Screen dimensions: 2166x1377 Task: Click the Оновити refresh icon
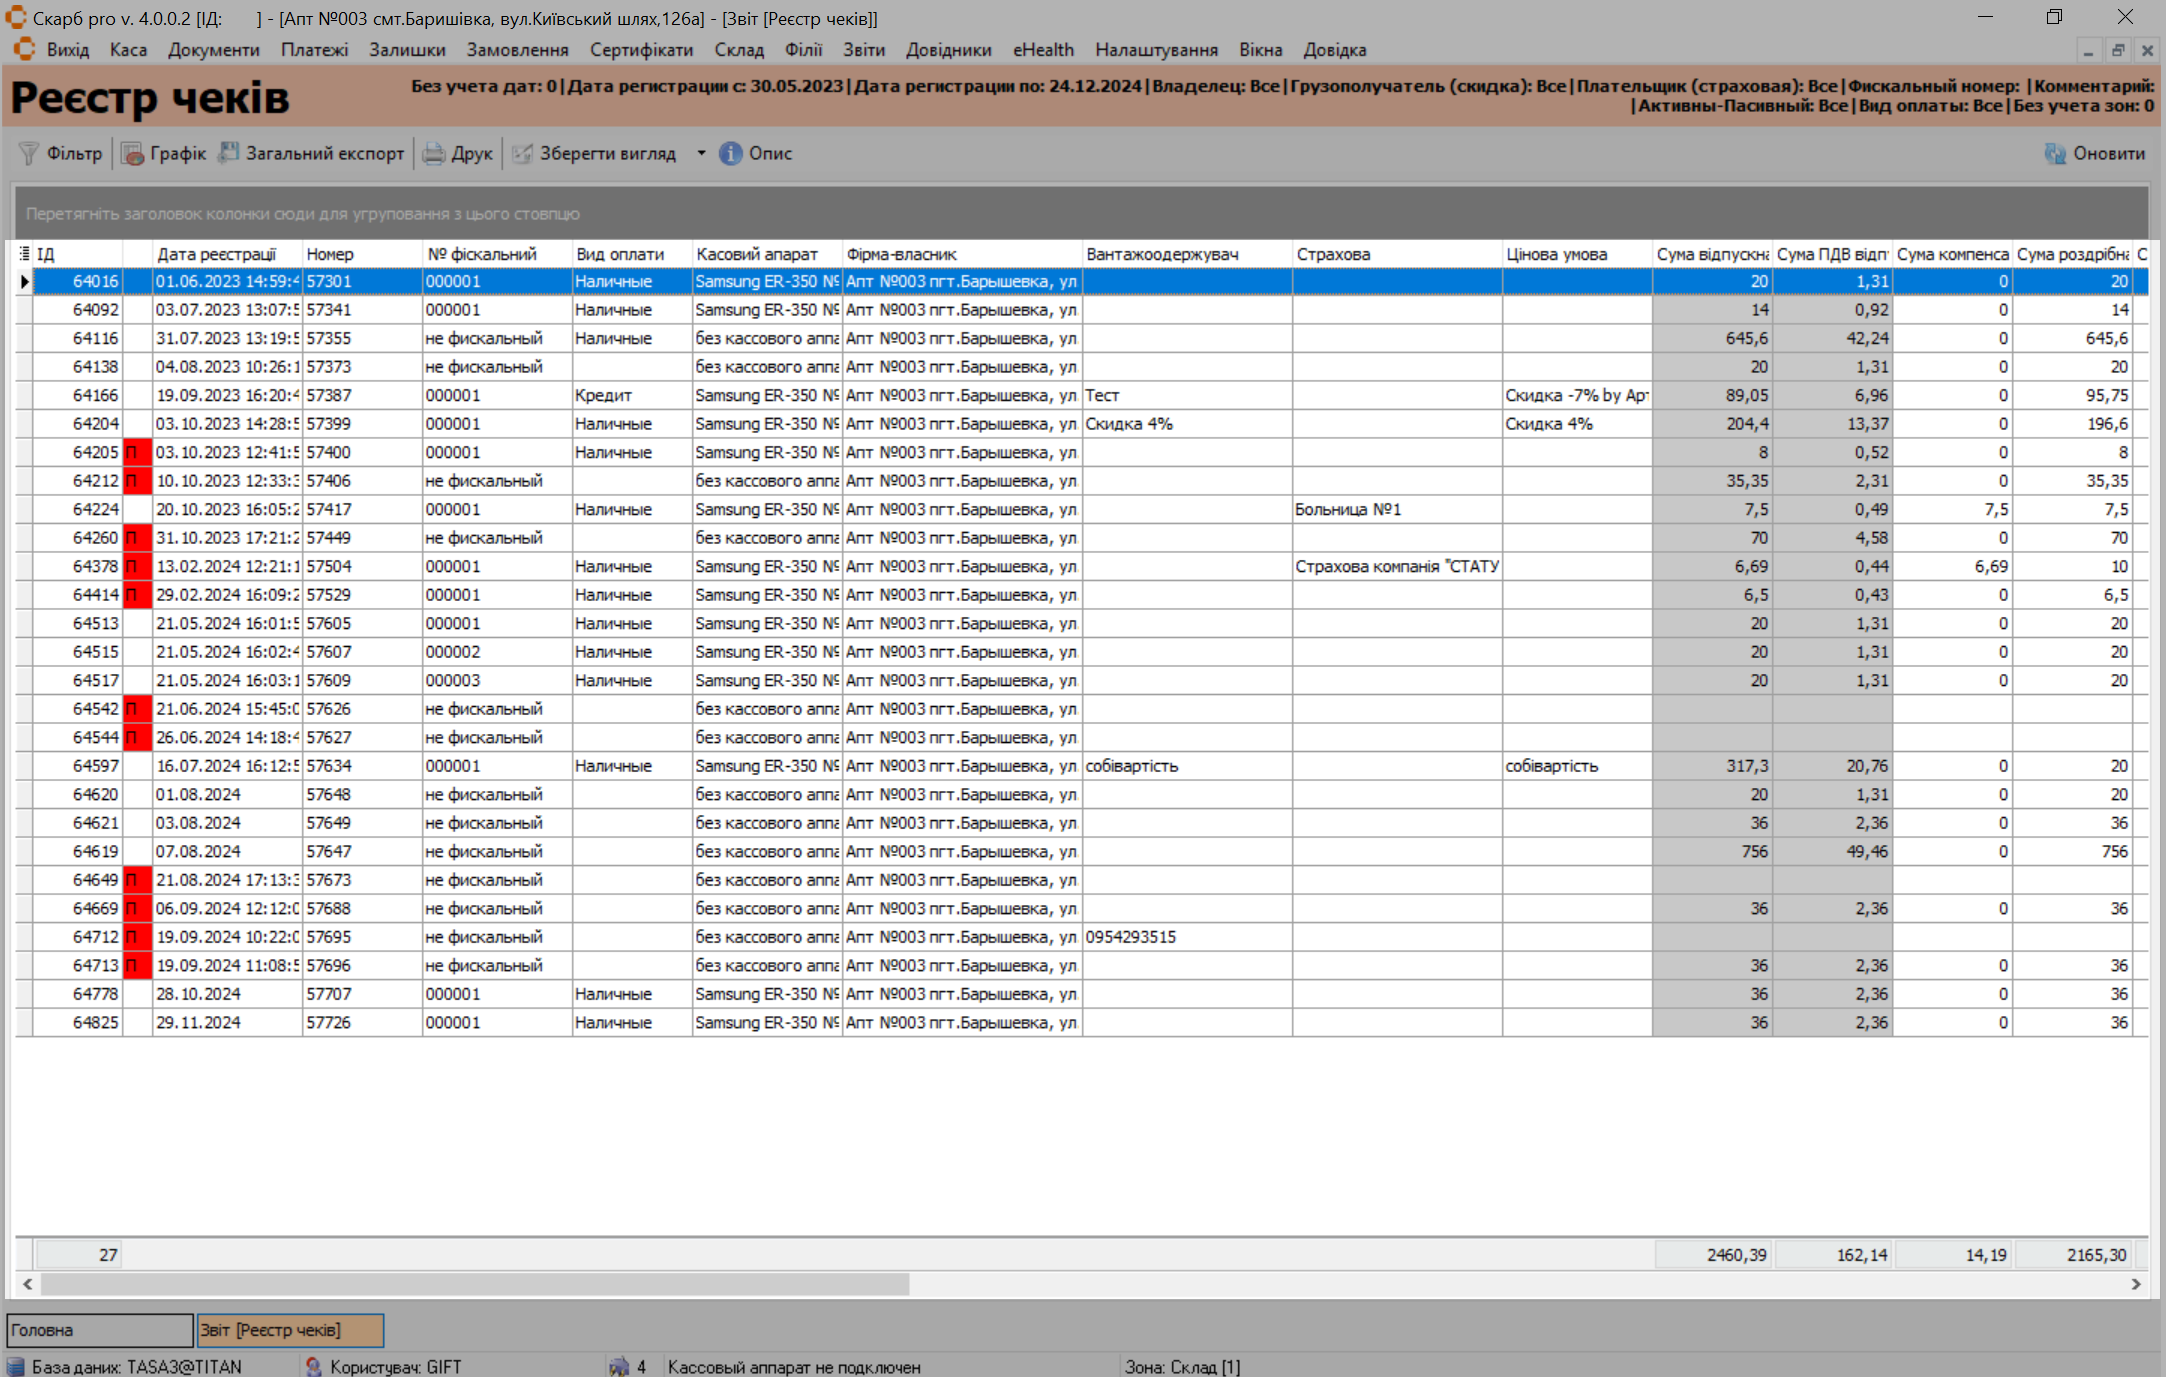coord(2055,153)
